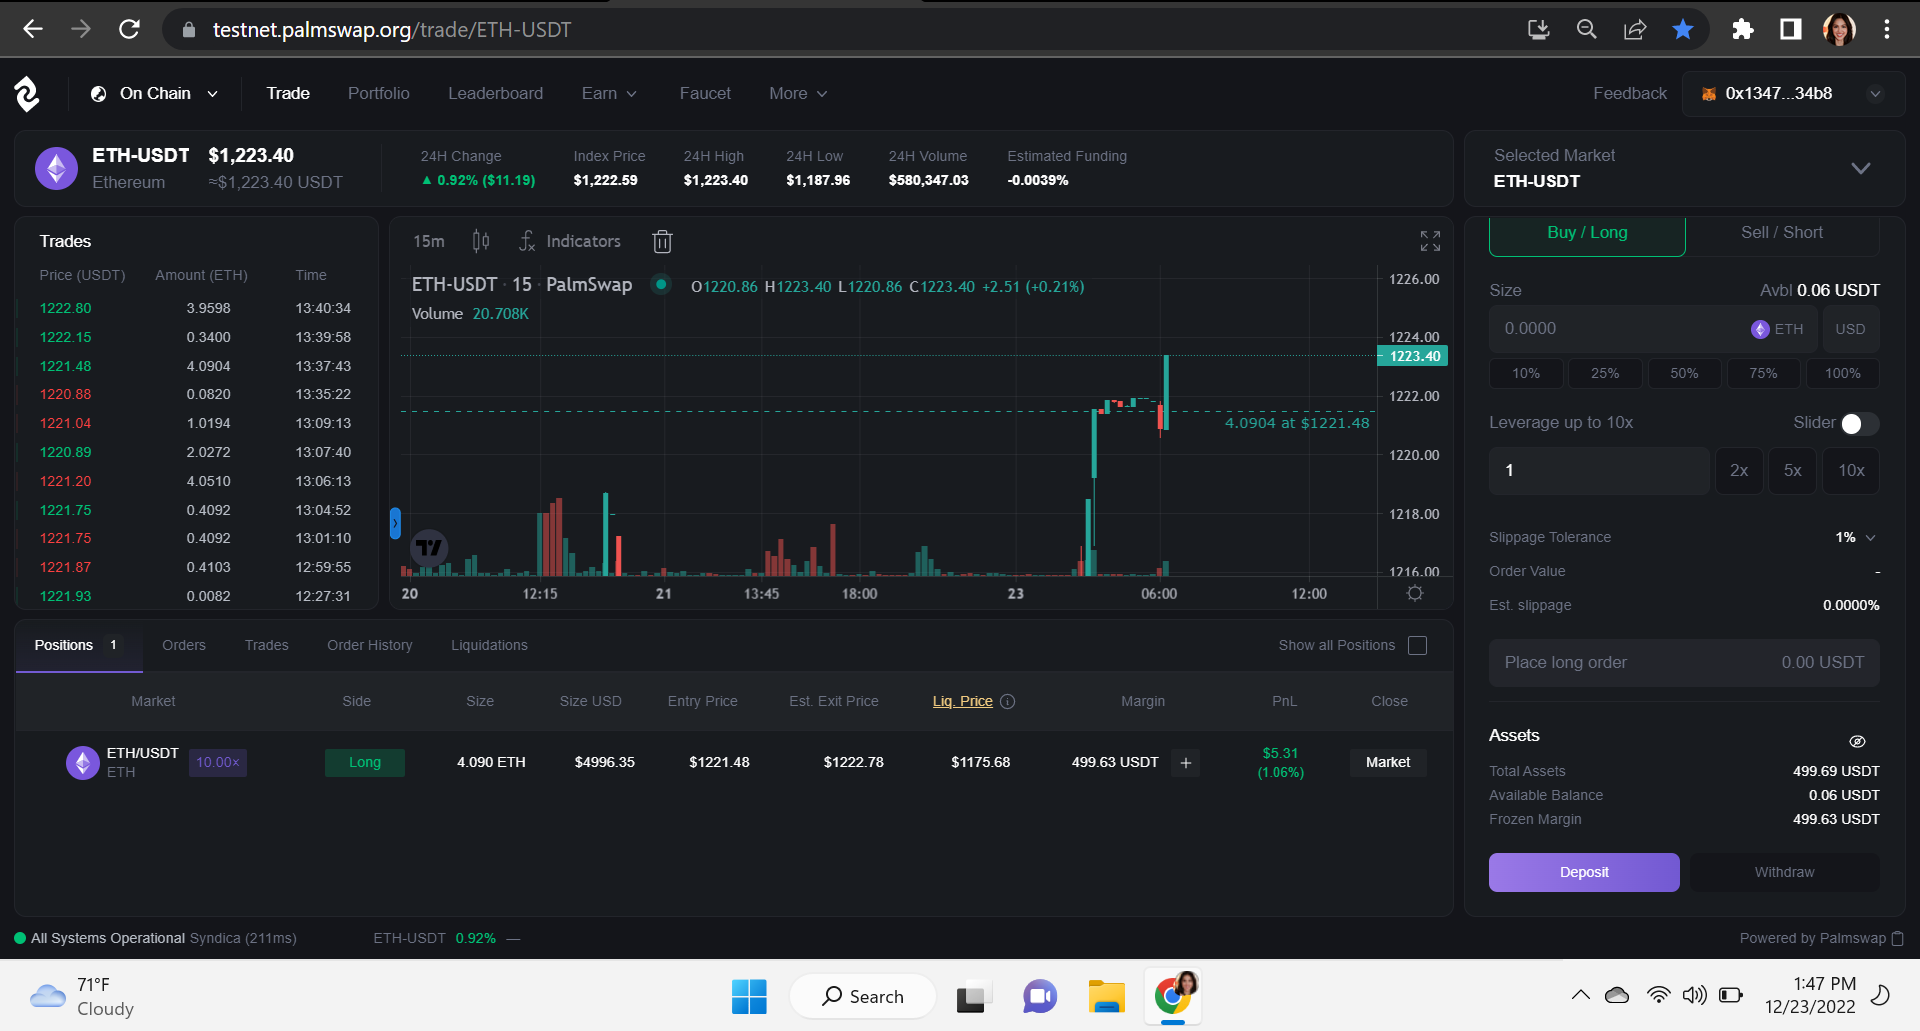Toggle market live status dot on chart
The image size is (1920, 1031).
[x=661, y=284]
